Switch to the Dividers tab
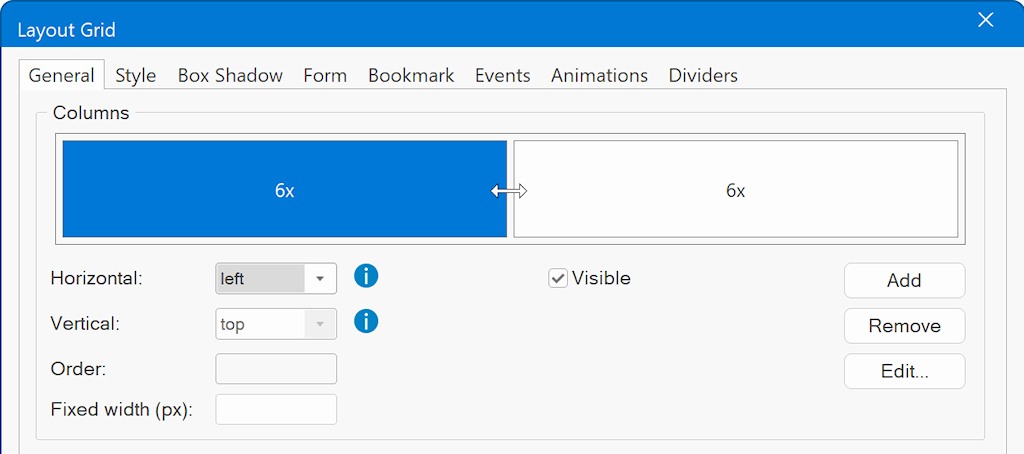Screen dimensions: 1024x454 click(x=703, y=76)
